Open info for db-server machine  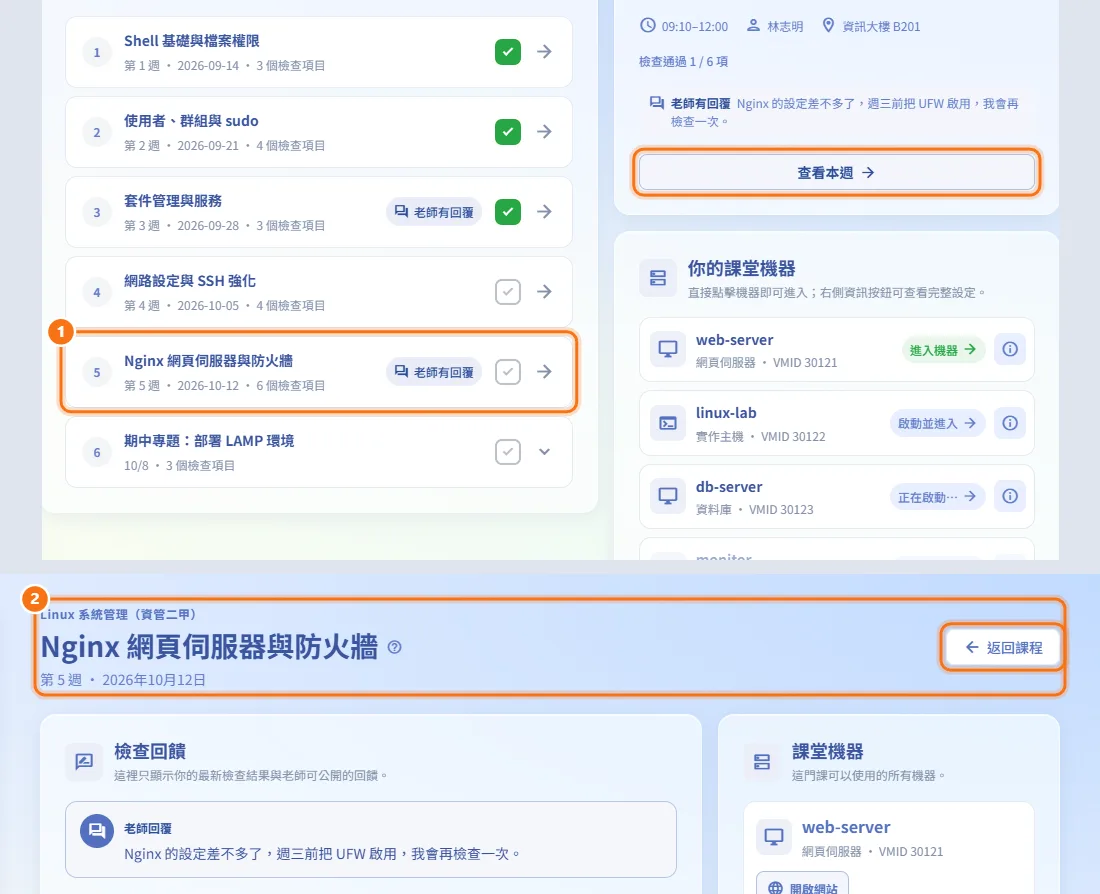pyautogui.click(x=1010, y=497)
